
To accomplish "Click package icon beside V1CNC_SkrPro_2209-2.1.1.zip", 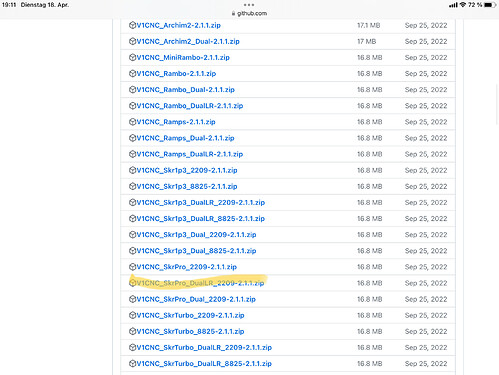I will click(132, 267).
